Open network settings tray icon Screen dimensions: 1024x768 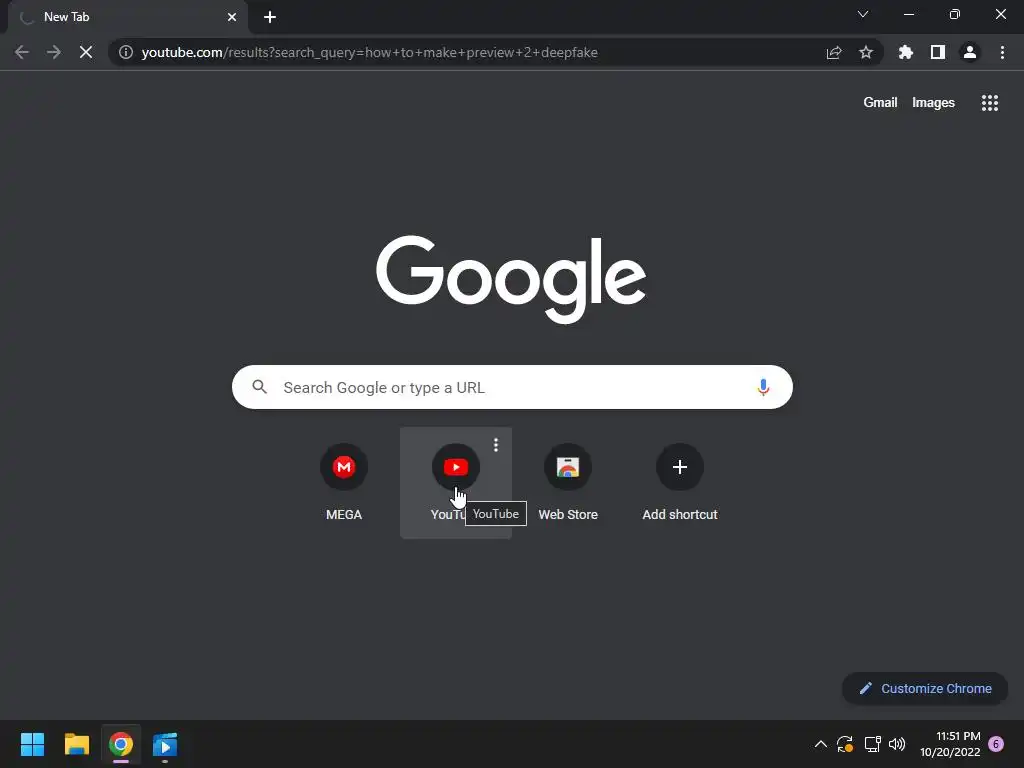(x=872, y=744)
